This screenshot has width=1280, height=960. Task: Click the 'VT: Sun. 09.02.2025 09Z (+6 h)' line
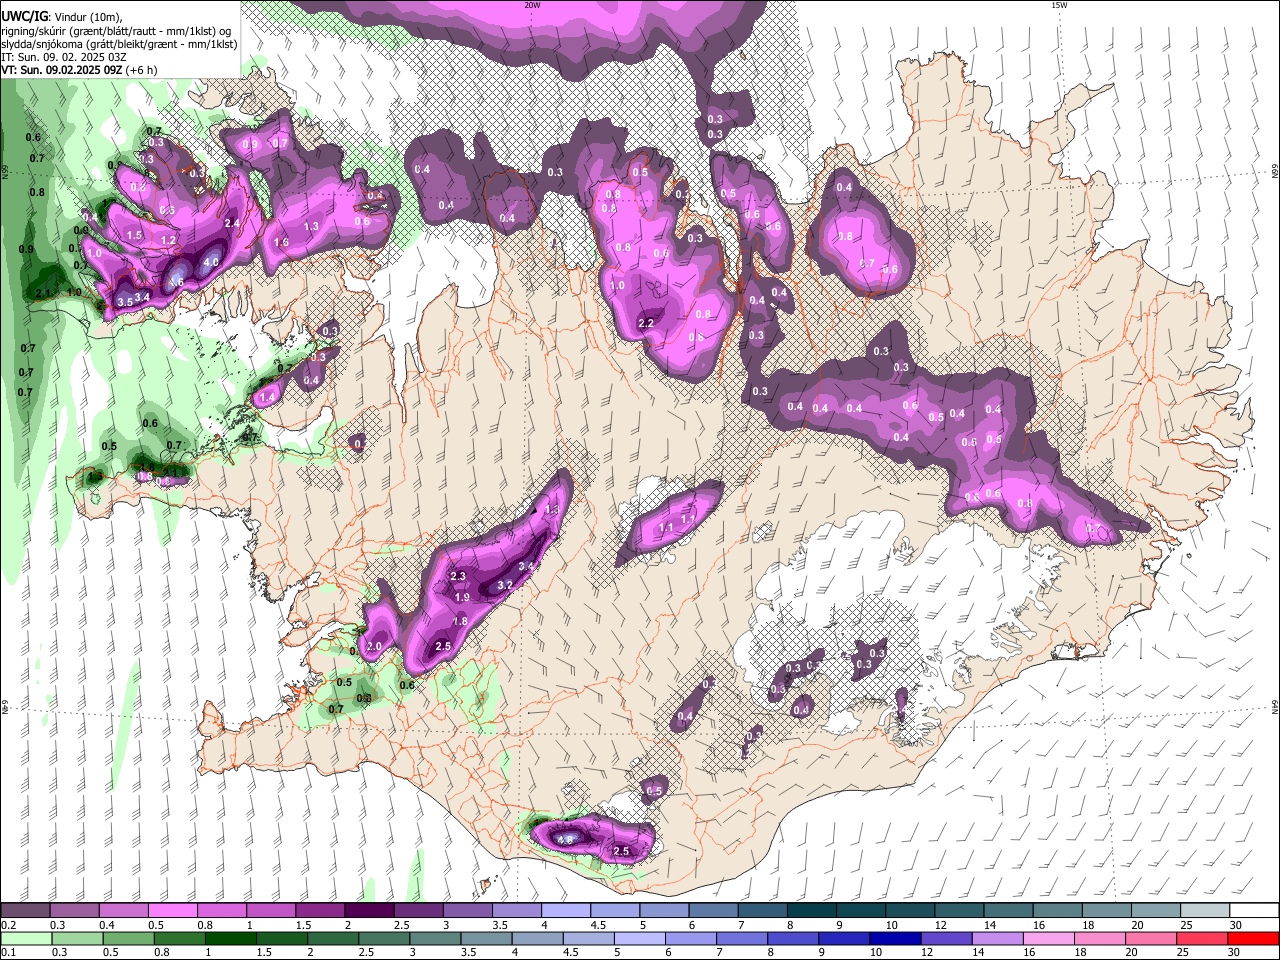point(79,70)
